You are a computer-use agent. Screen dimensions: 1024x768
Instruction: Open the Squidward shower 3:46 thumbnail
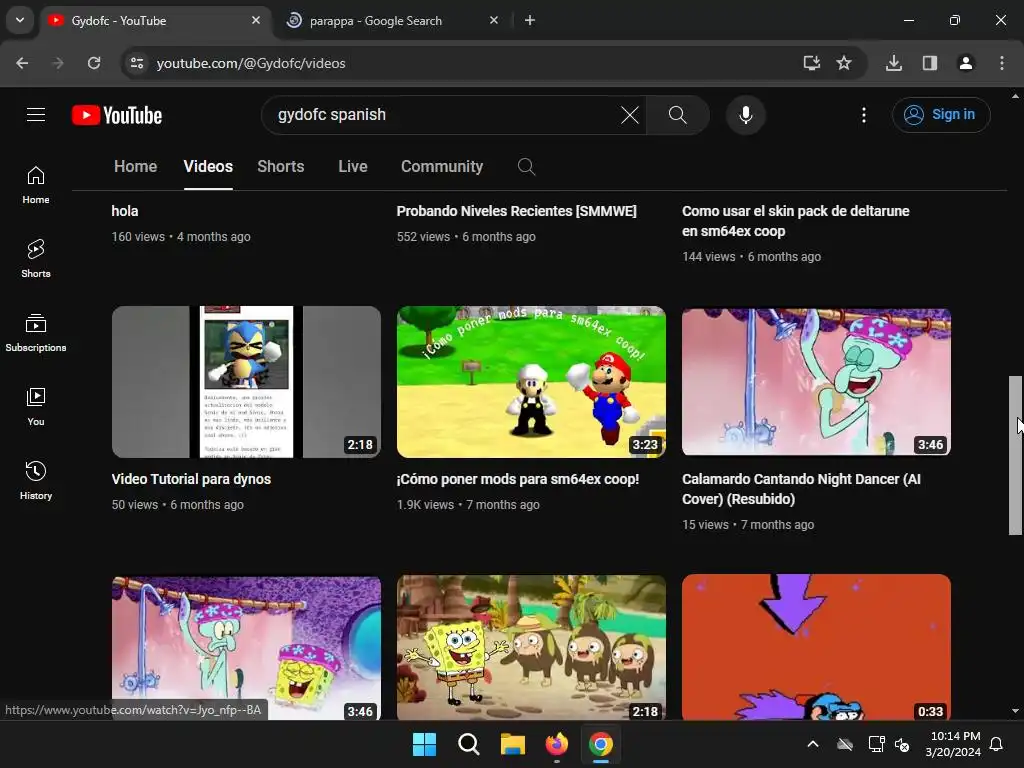(x=816, y=382)
